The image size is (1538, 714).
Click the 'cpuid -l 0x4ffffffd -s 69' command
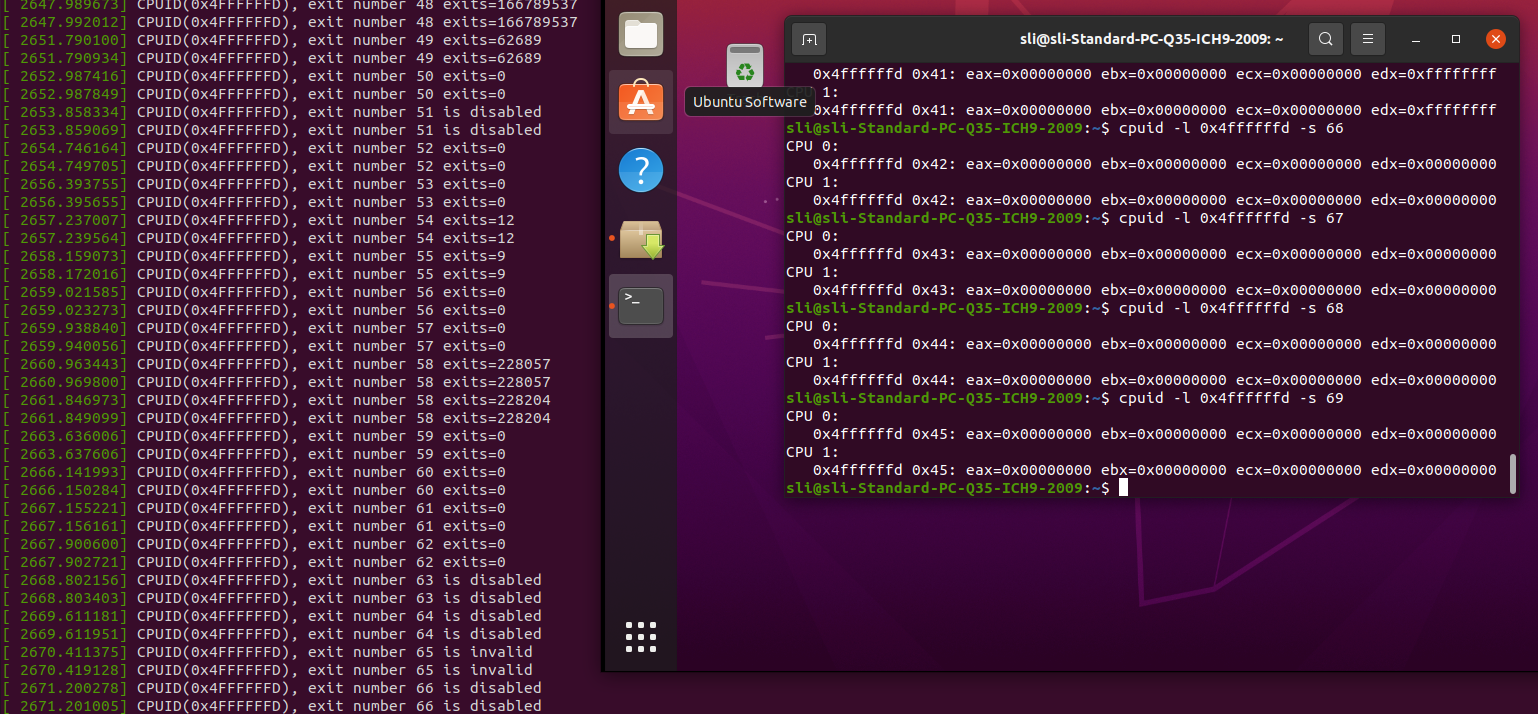(x=1231, y=398)
